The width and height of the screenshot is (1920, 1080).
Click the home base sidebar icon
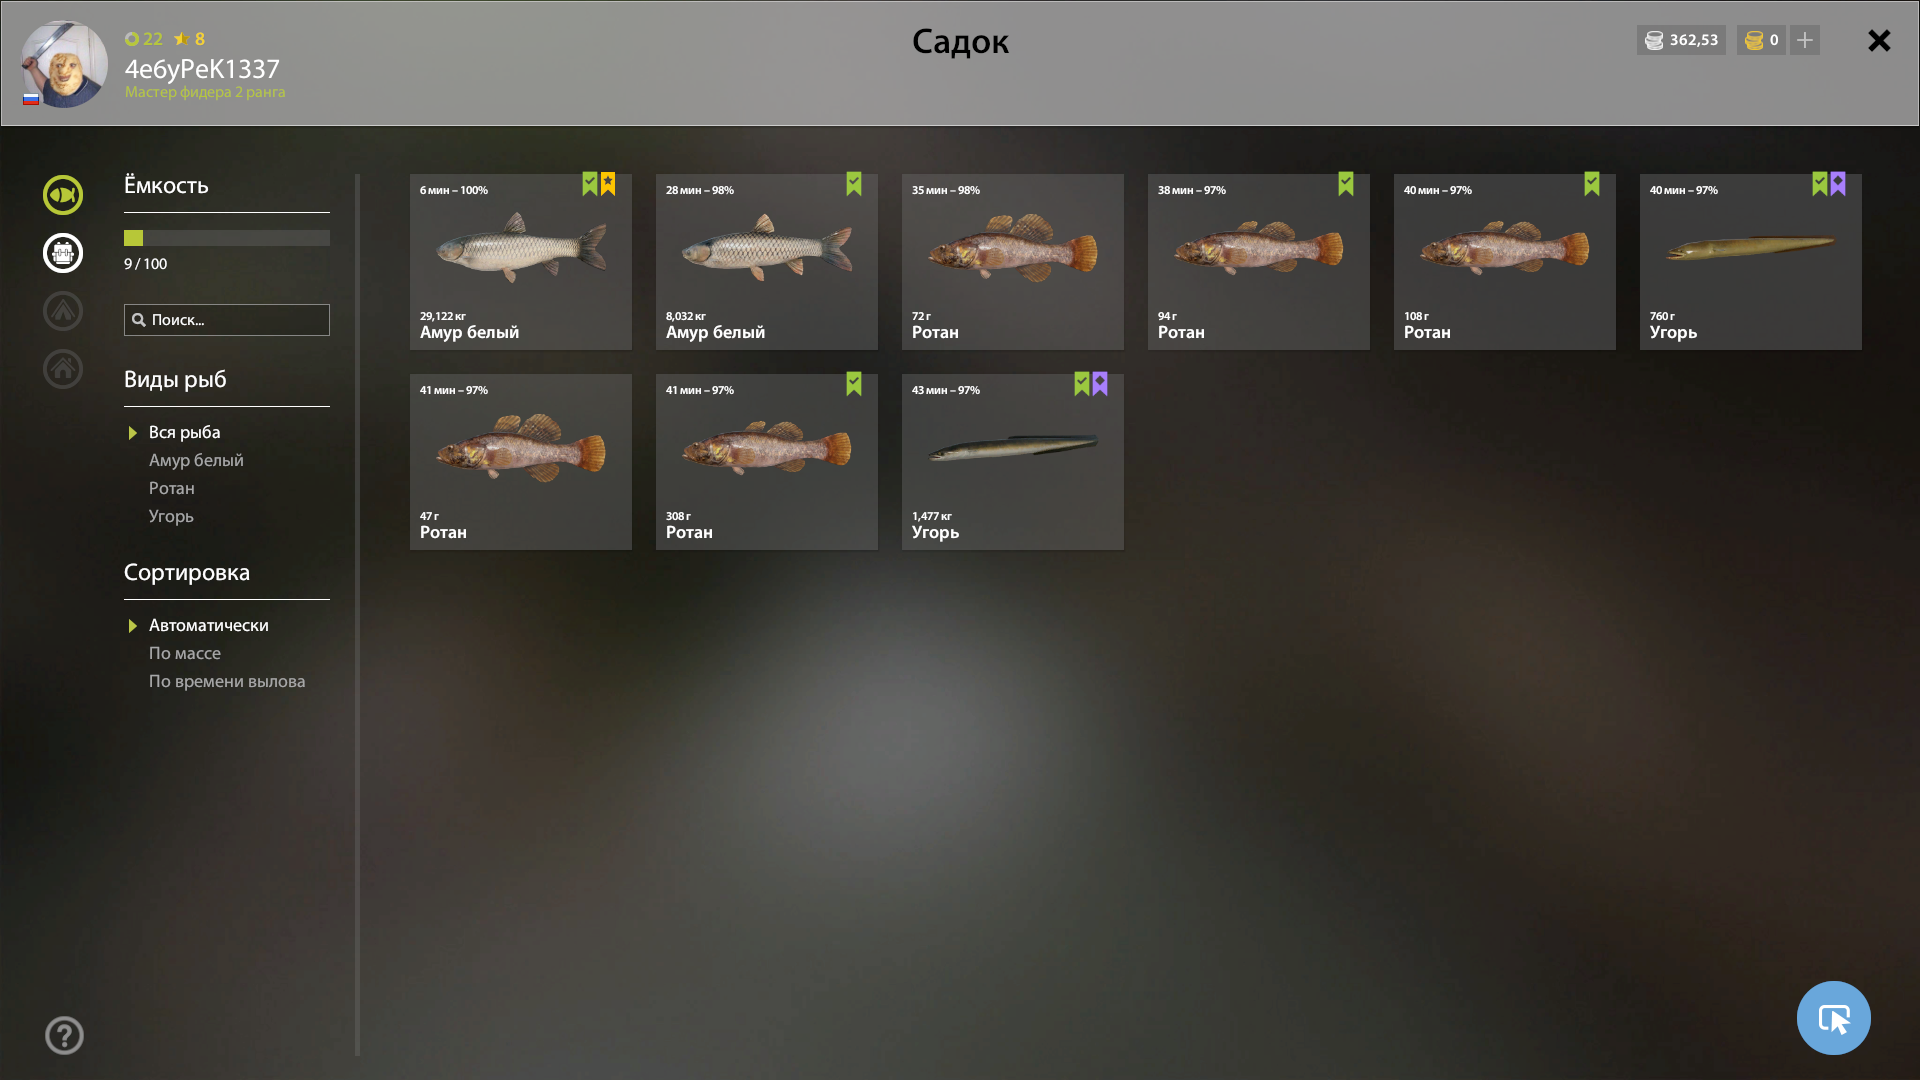click(63, 369)
